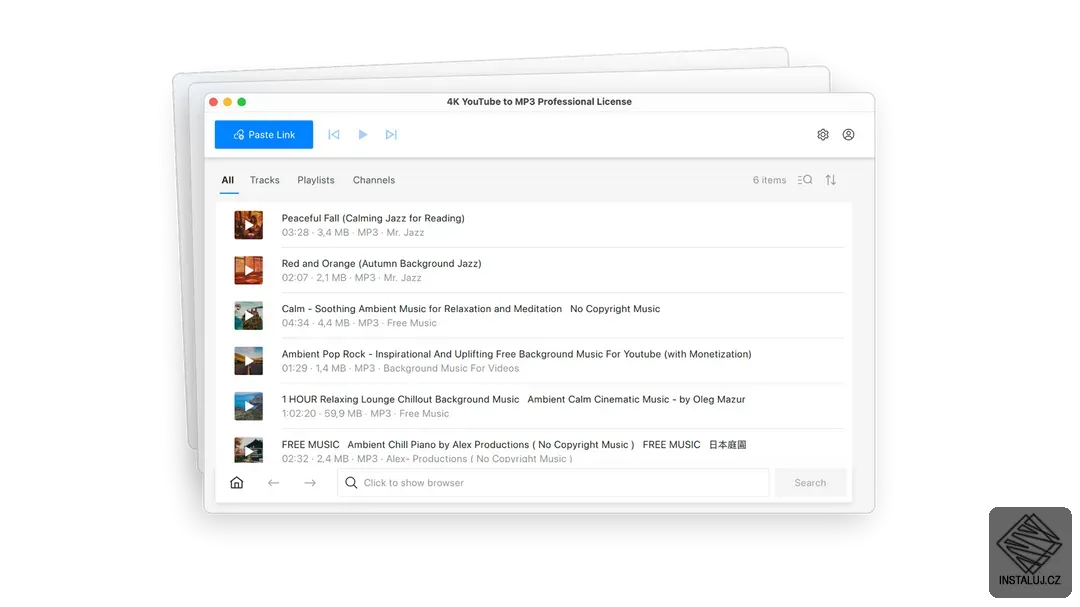Switch to the All tab

(228, 180)
